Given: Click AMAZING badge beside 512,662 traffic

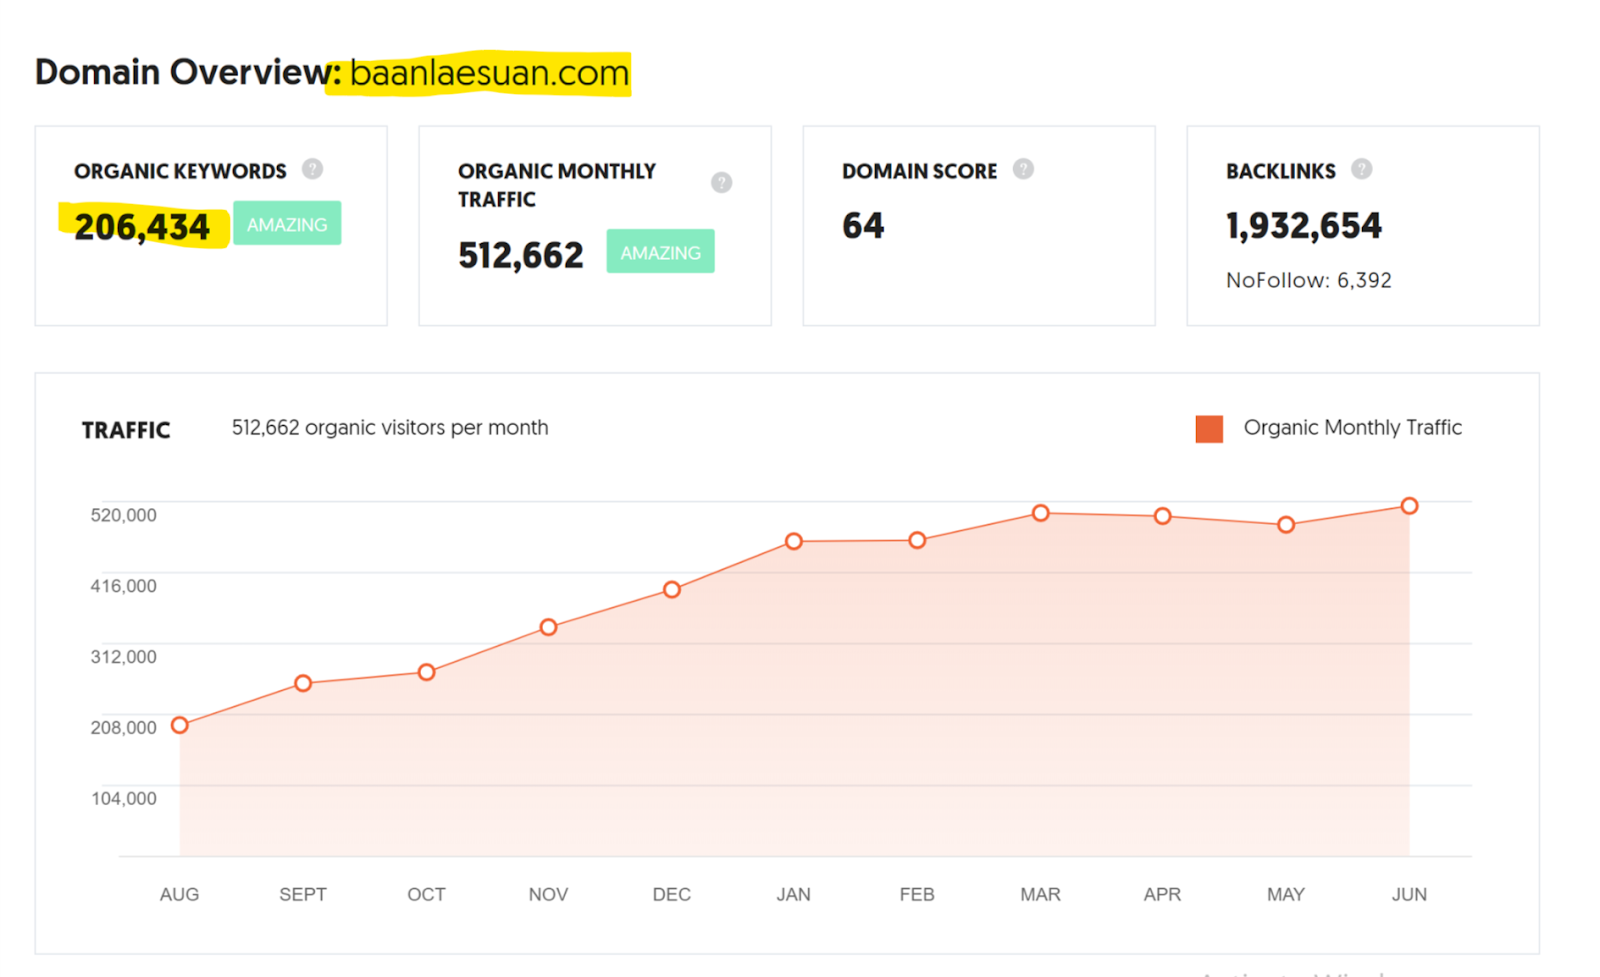Looking at the screenshot, I should [x=660, y=252].
